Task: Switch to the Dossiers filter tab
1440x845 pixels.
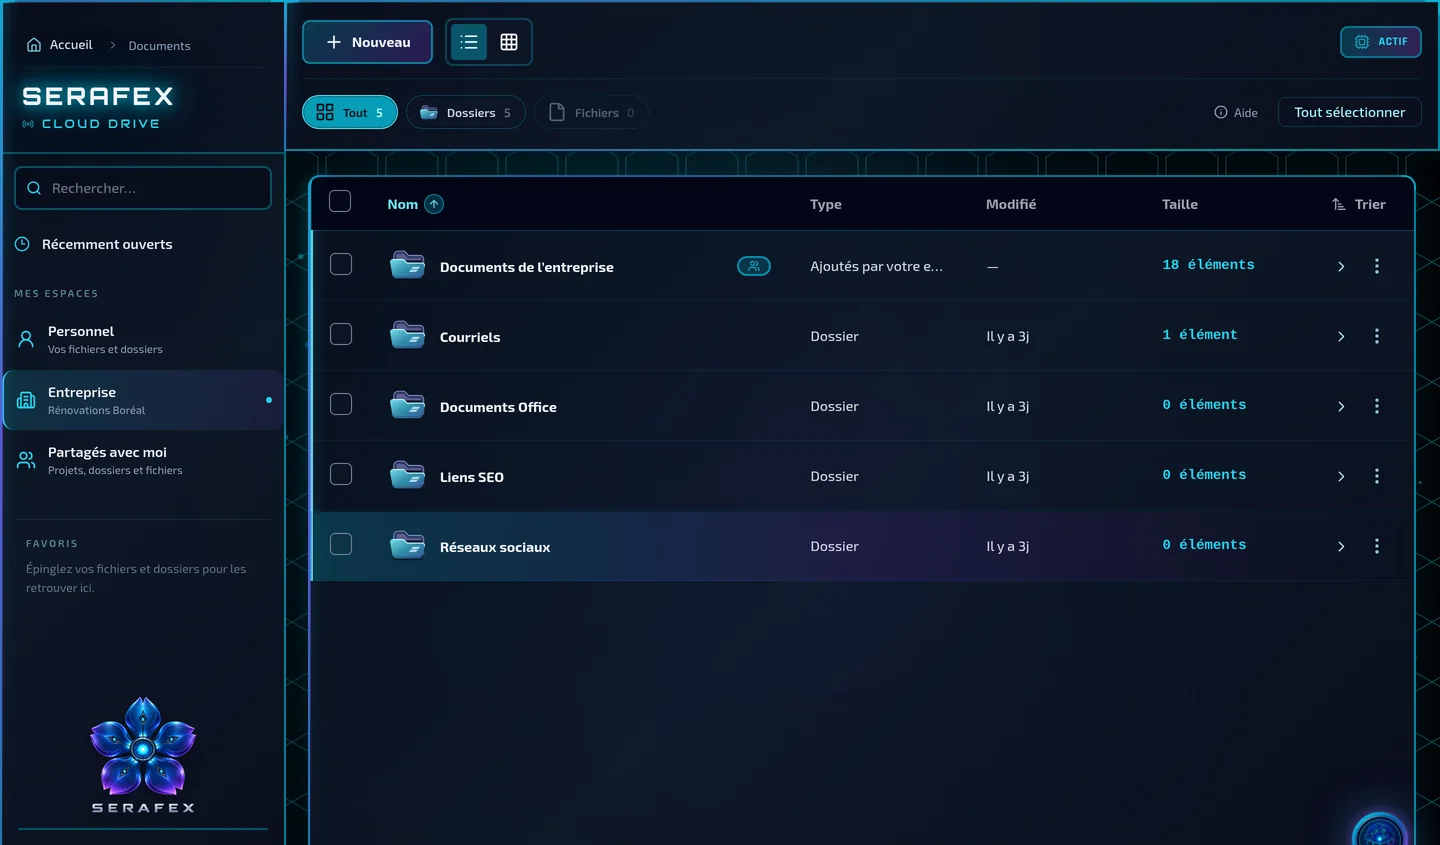Action: (466, 112)
